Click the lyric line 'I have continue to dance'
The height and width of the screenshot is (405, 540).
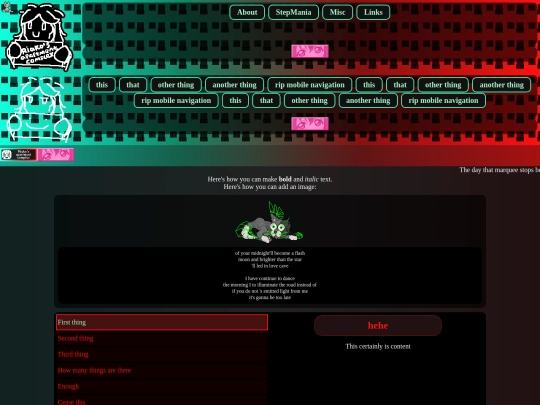[x=270, y=278]
